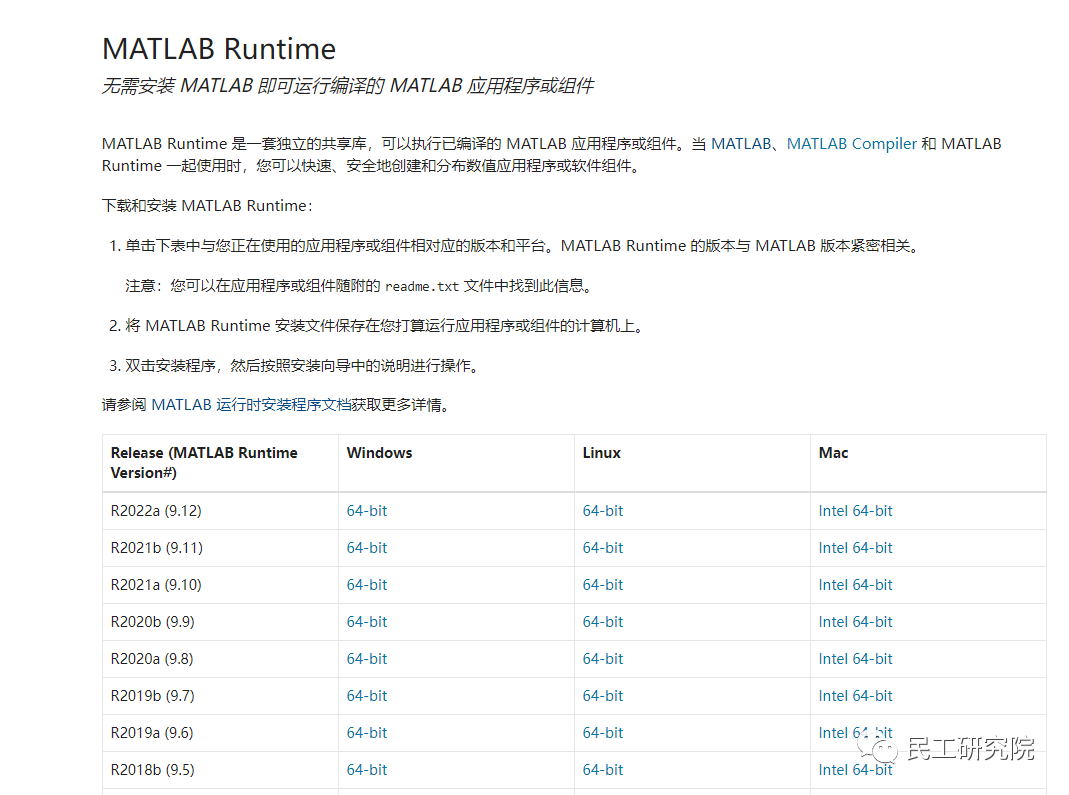Download R2021a Windows 64-bit runtime
The image size is (1069, 795).
pyautogui.click(x=367, y=584)
